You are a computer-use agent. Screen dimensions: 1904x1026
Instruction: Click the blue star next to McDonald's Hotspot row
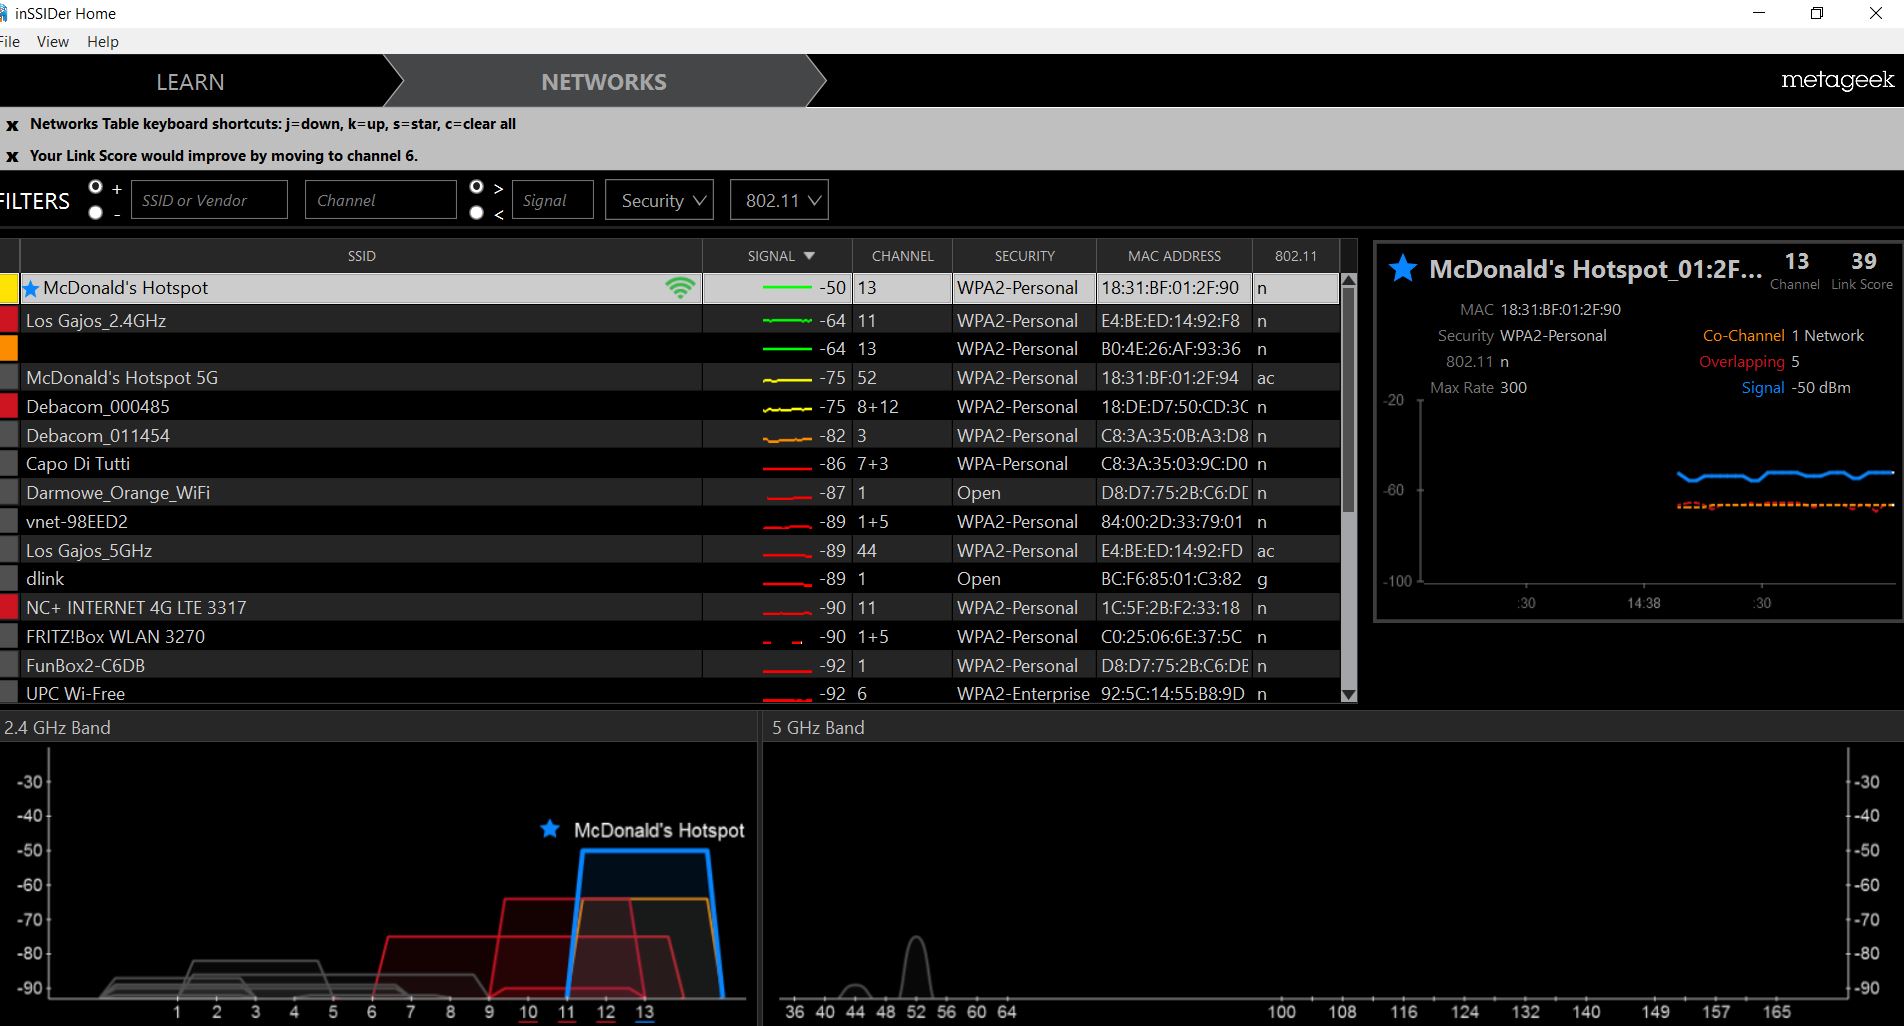point(31,288)
